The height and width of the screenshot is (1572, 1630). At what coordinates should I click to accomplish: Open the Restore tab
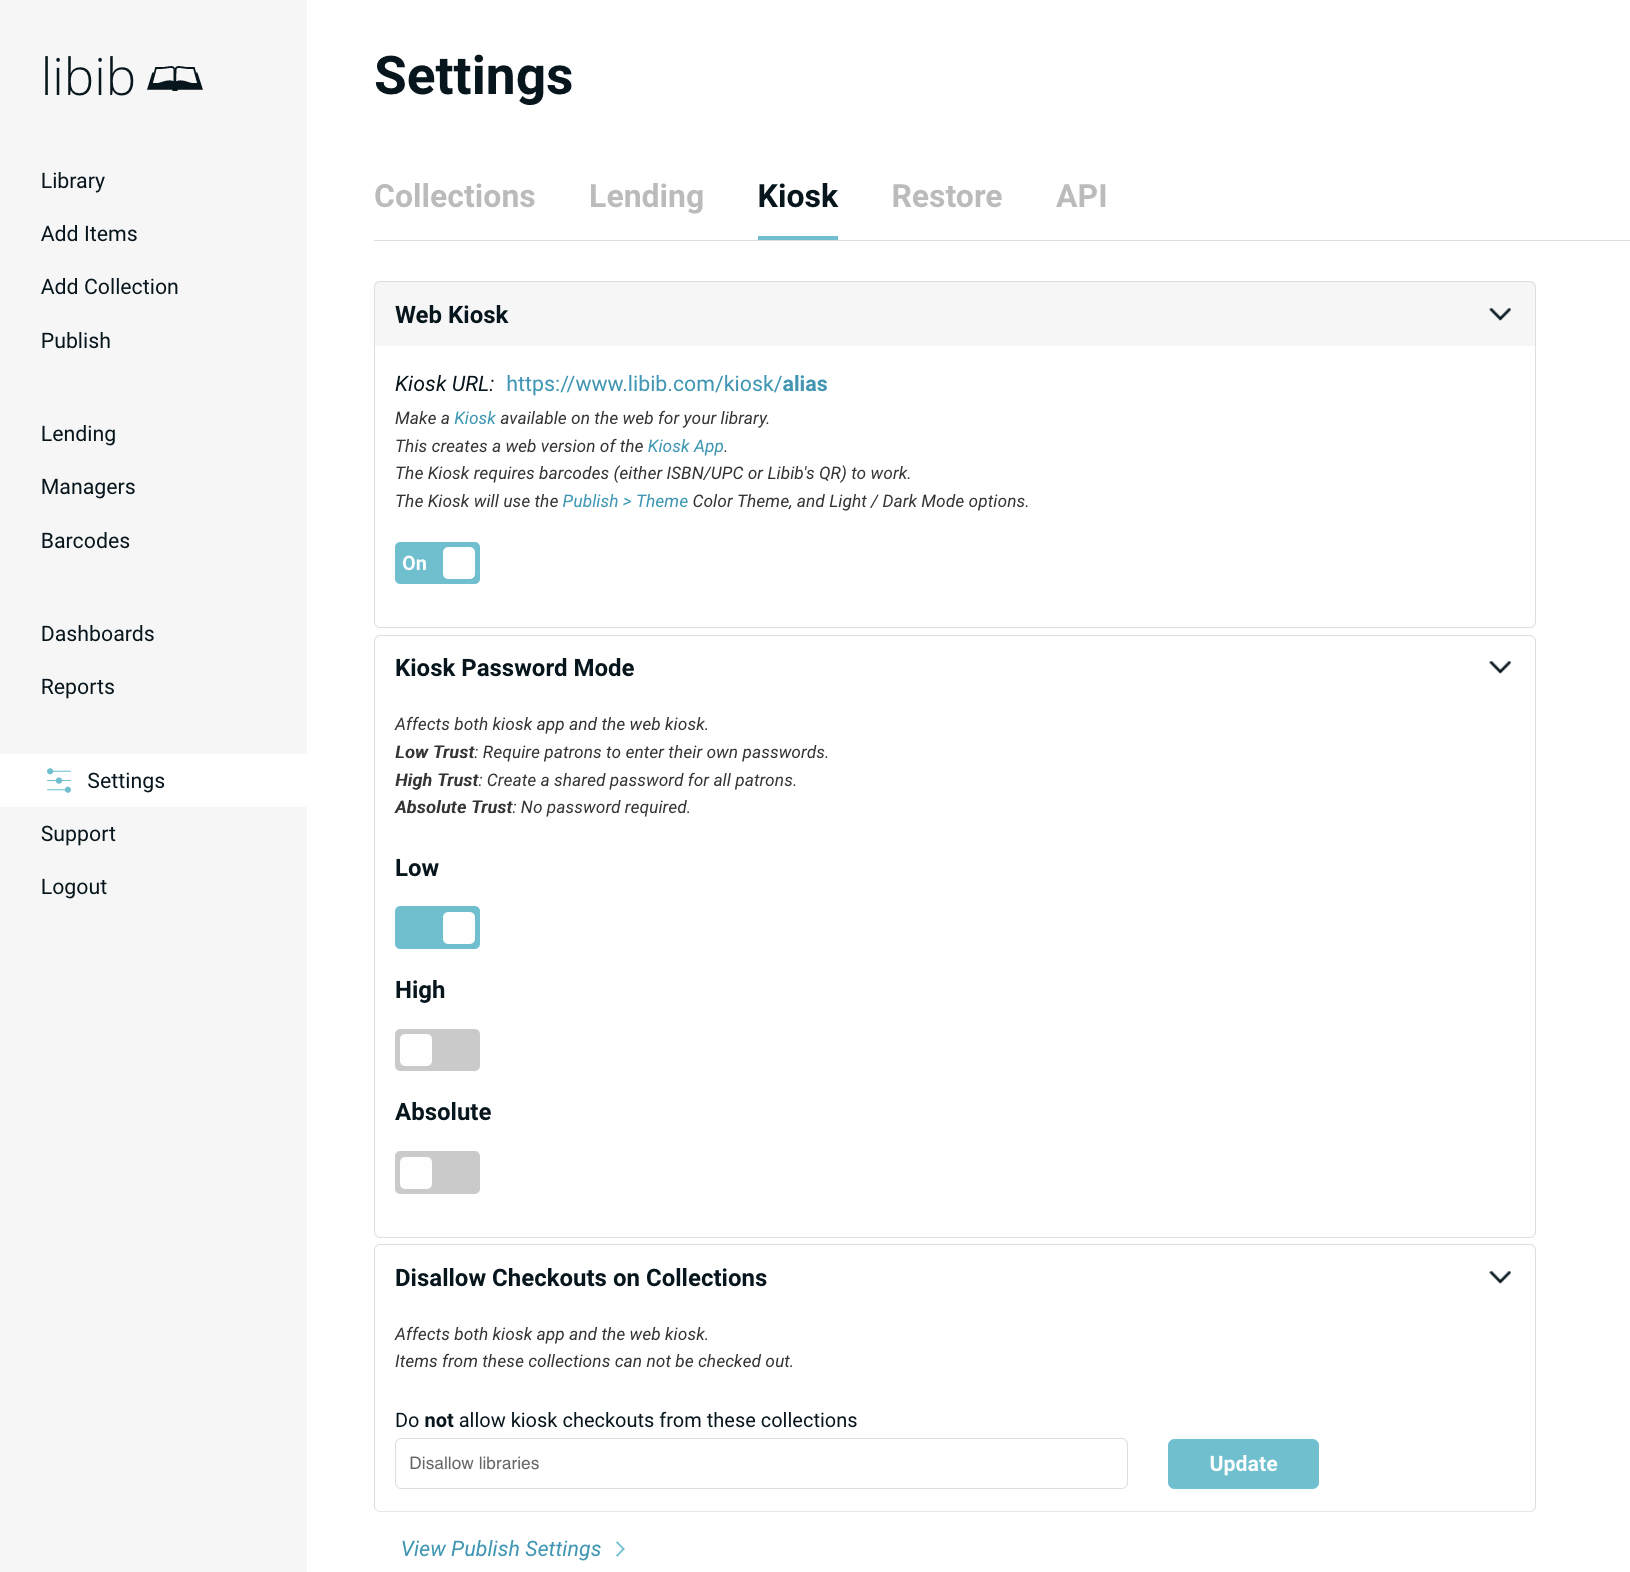point(946,196)
